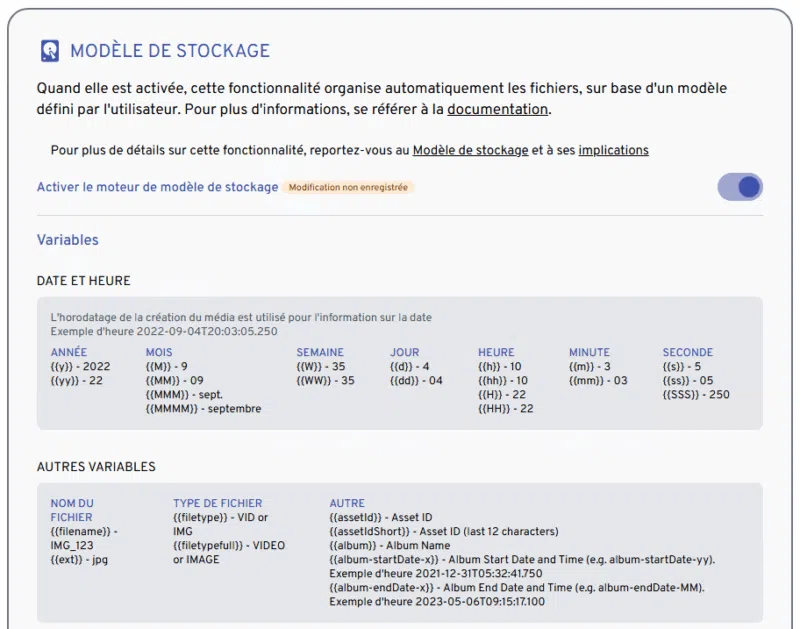Viewport: 800px width, 629px height.
Task: Toggle the storage template engine switch
Action: click(x=740, y=187)
